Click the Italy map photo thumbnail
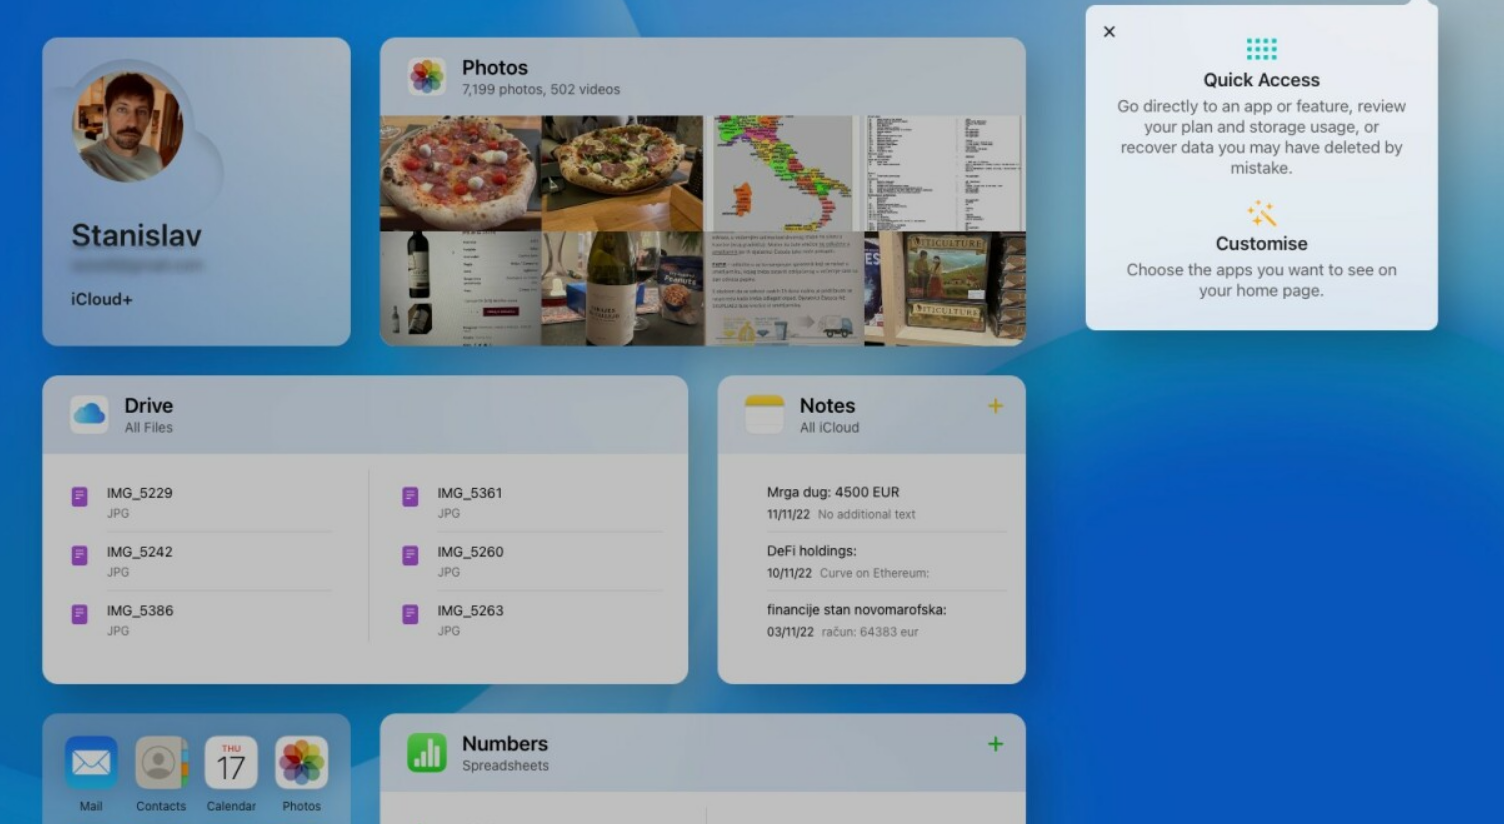The height and width of the screenshot is (824, 1504). (x=783, y=173)
